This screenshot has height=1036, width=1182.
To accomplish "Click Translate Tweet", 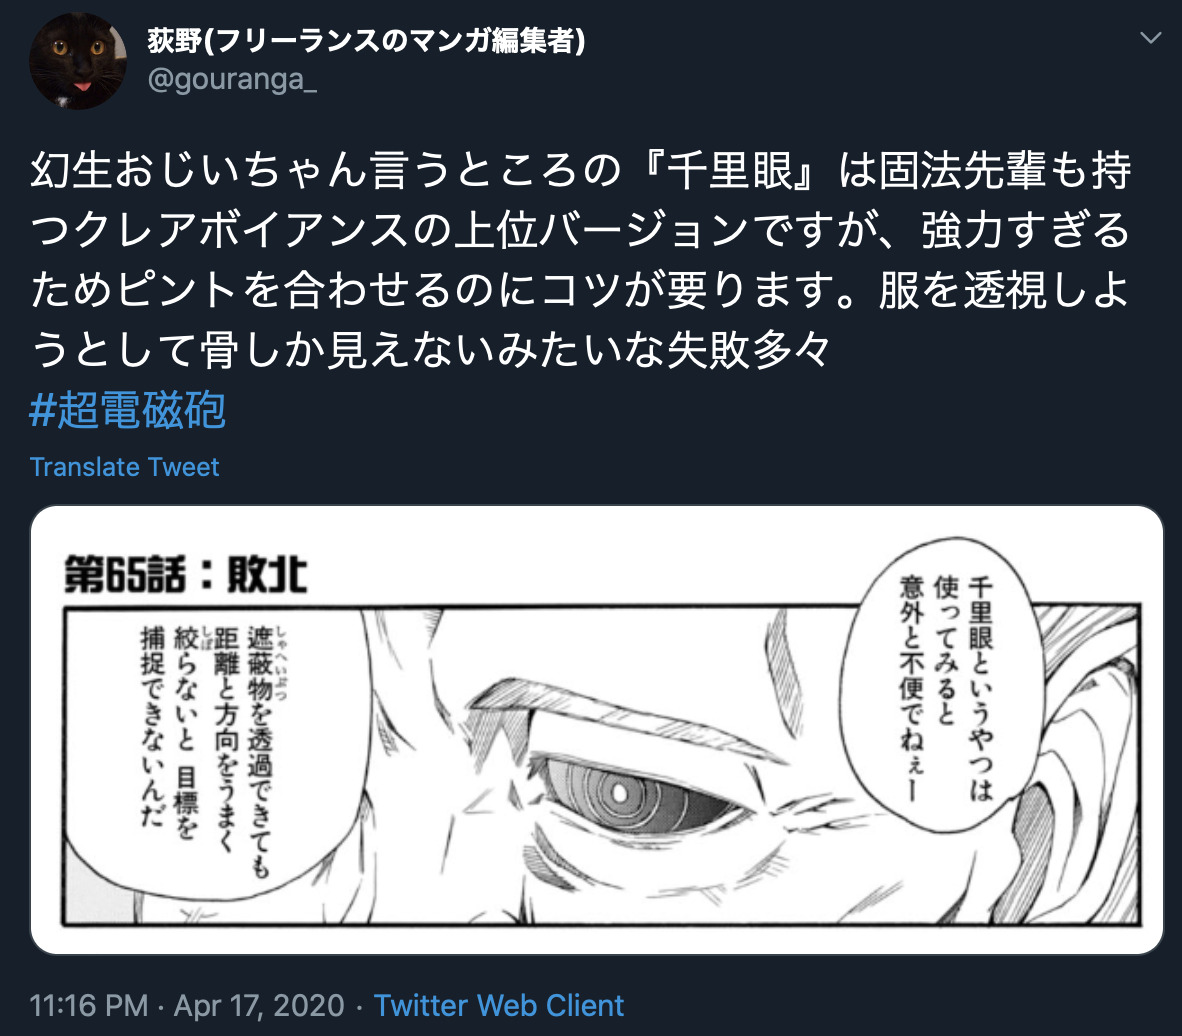I will coord(124,467).
